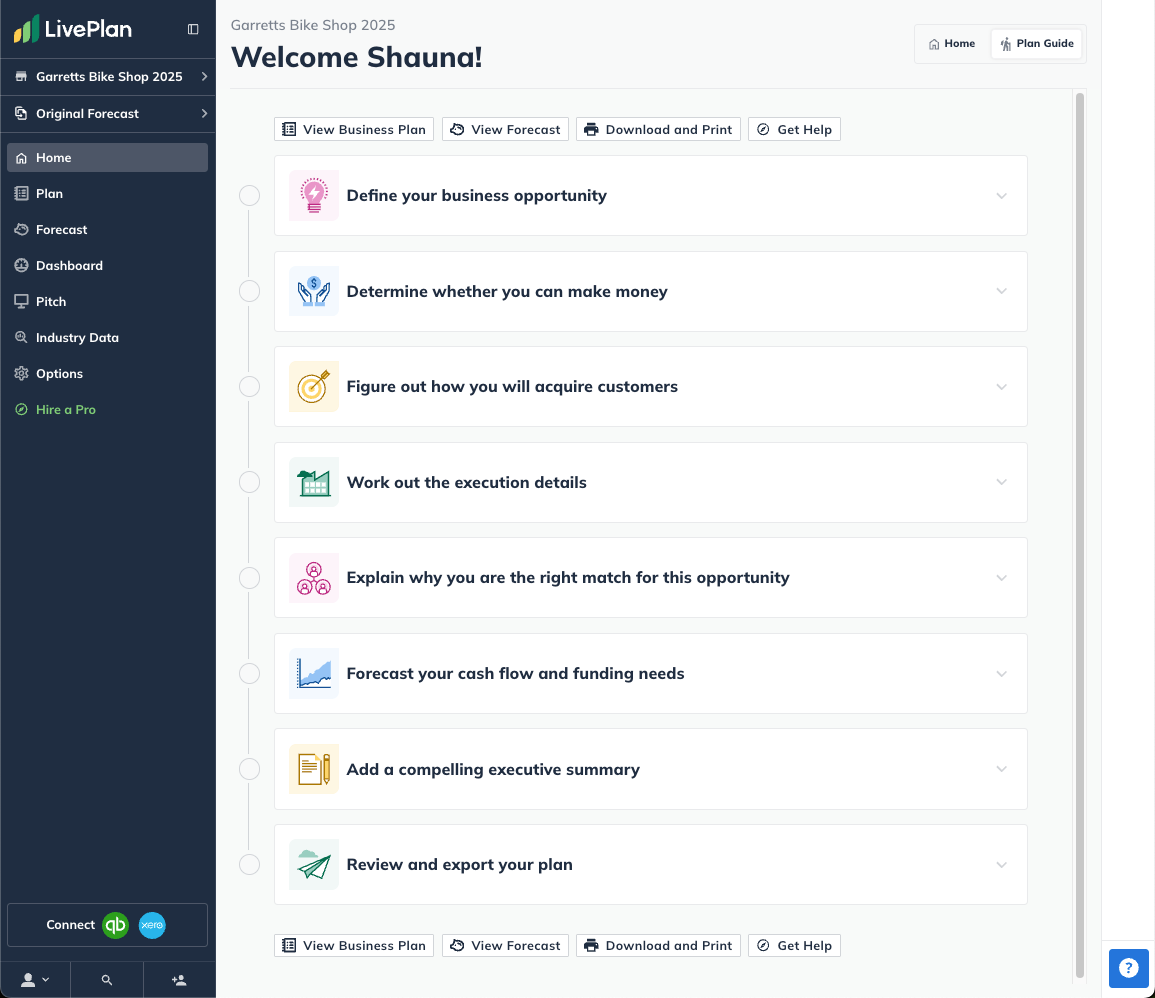Expand Forecast cash flow and funding chevron
The height and width of the screenshot is (998, 1155).
coord(1002,674)
